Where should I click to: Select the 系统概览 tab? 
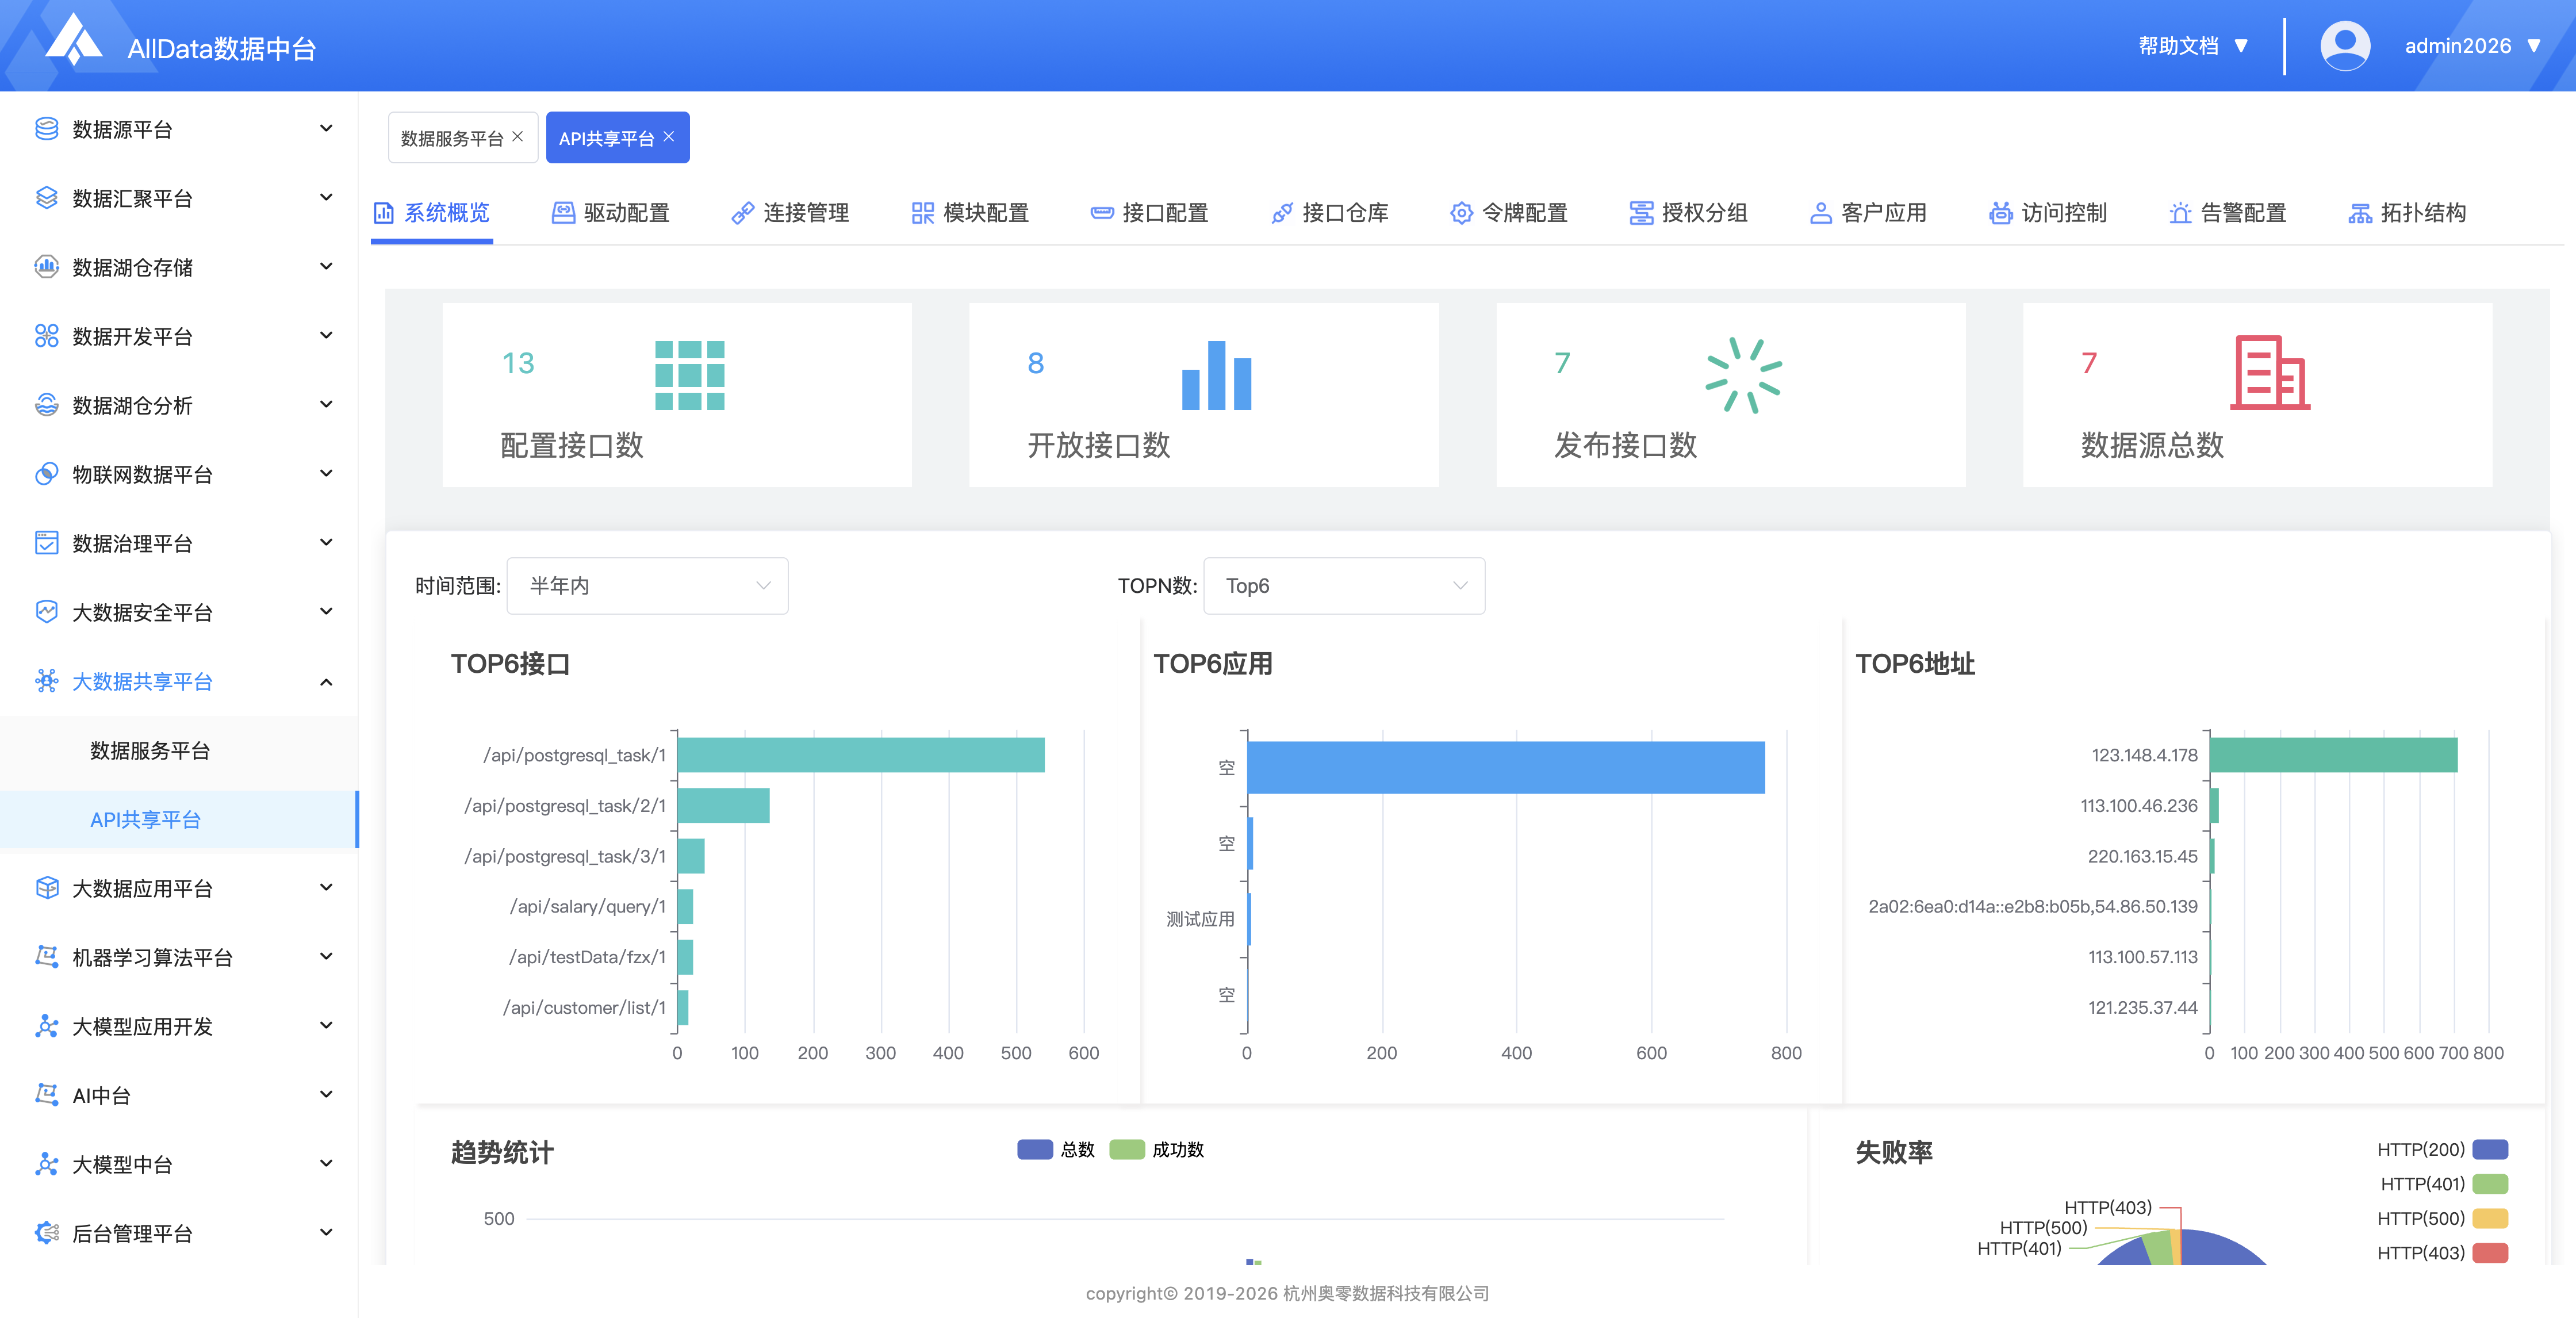pyautogui.click(x=431, y=213)
